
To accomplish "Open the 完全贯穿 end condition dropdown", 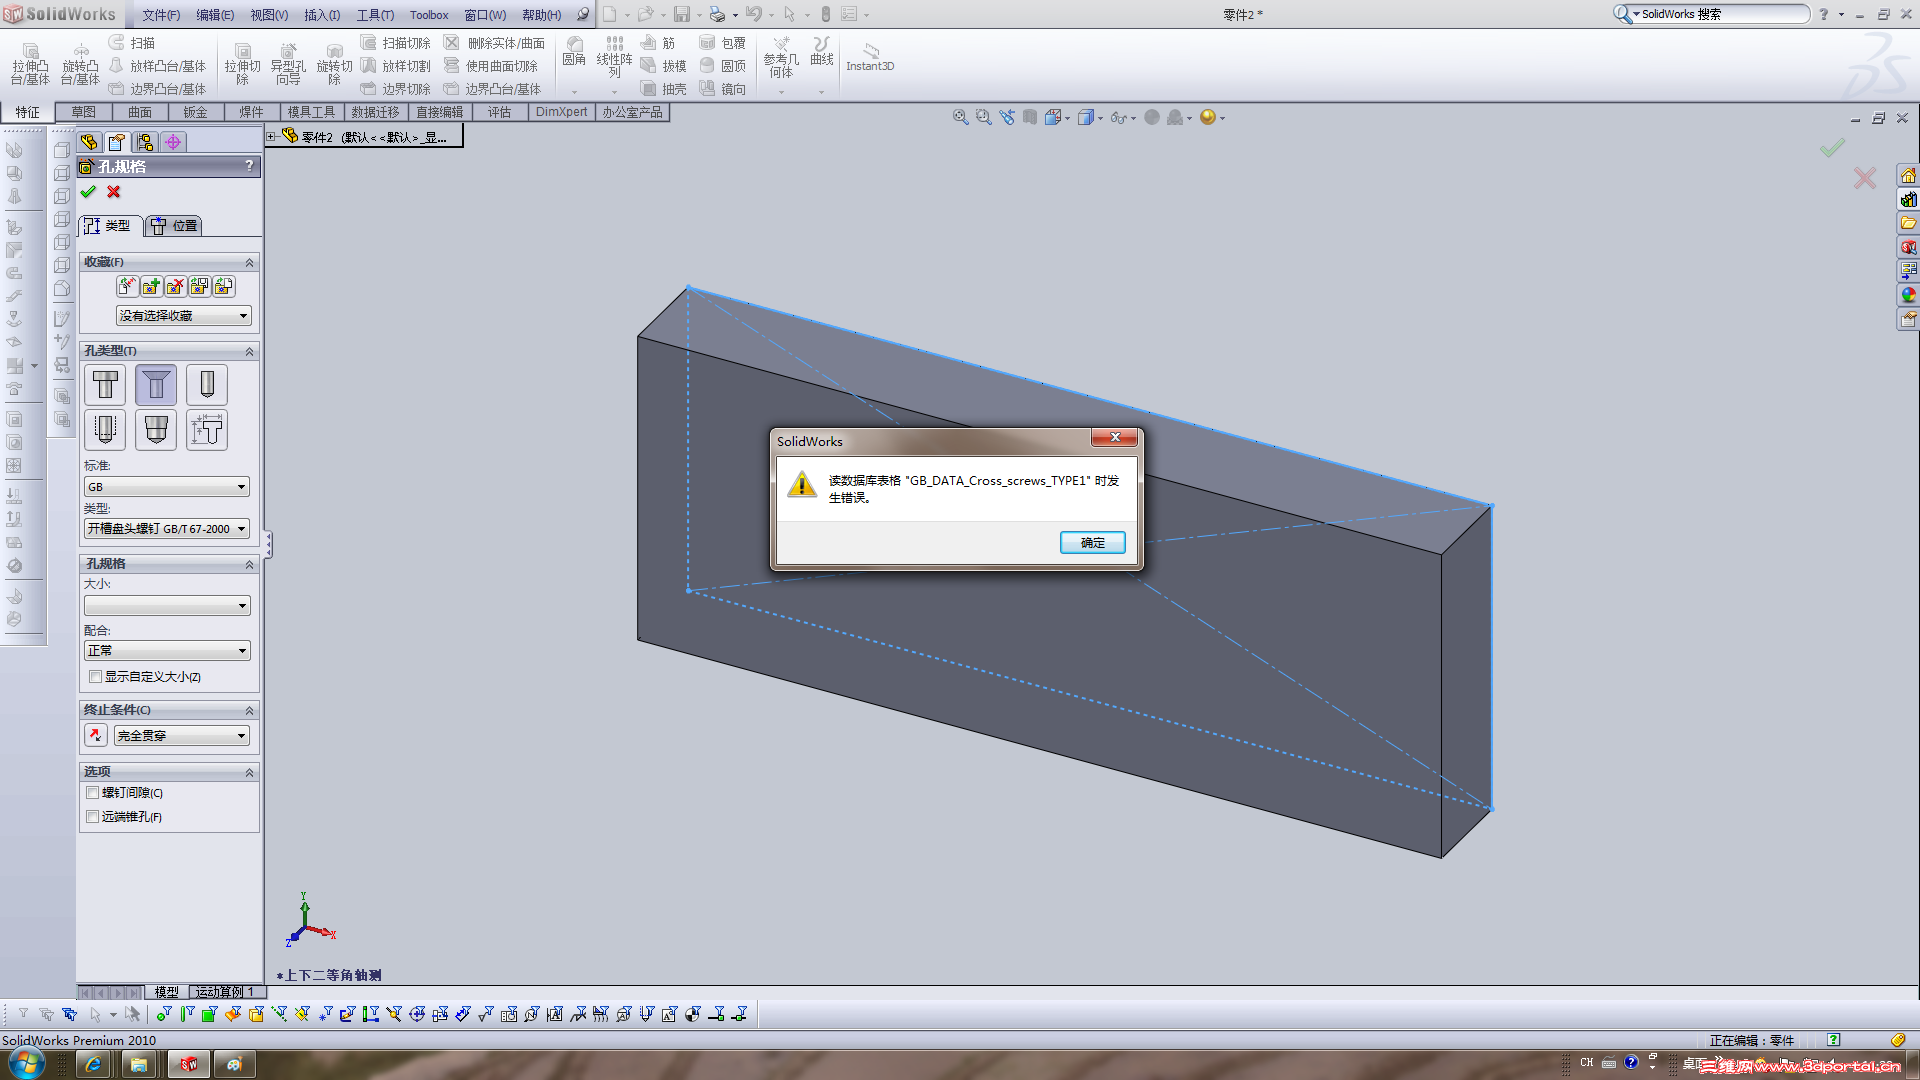I will tap(181, 736).
